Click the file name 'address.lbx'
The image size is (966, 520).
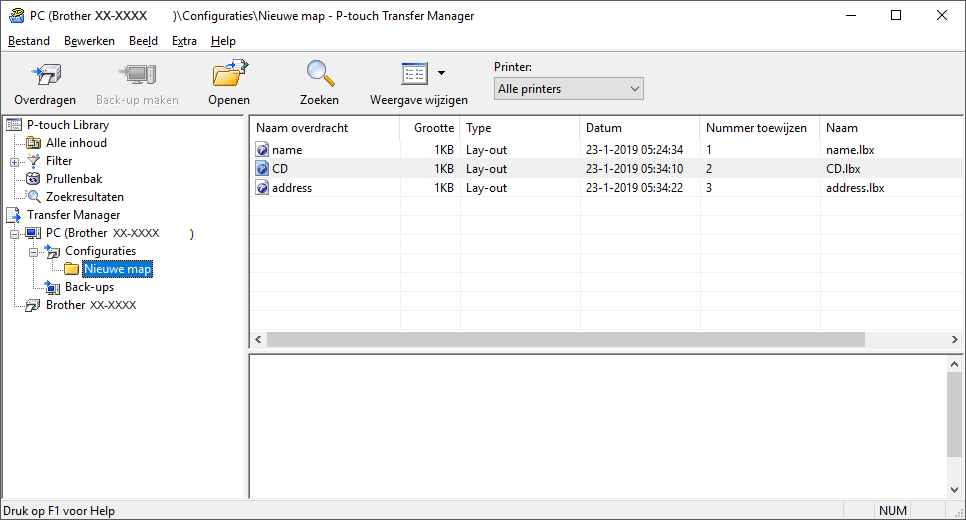coord(855,188)
